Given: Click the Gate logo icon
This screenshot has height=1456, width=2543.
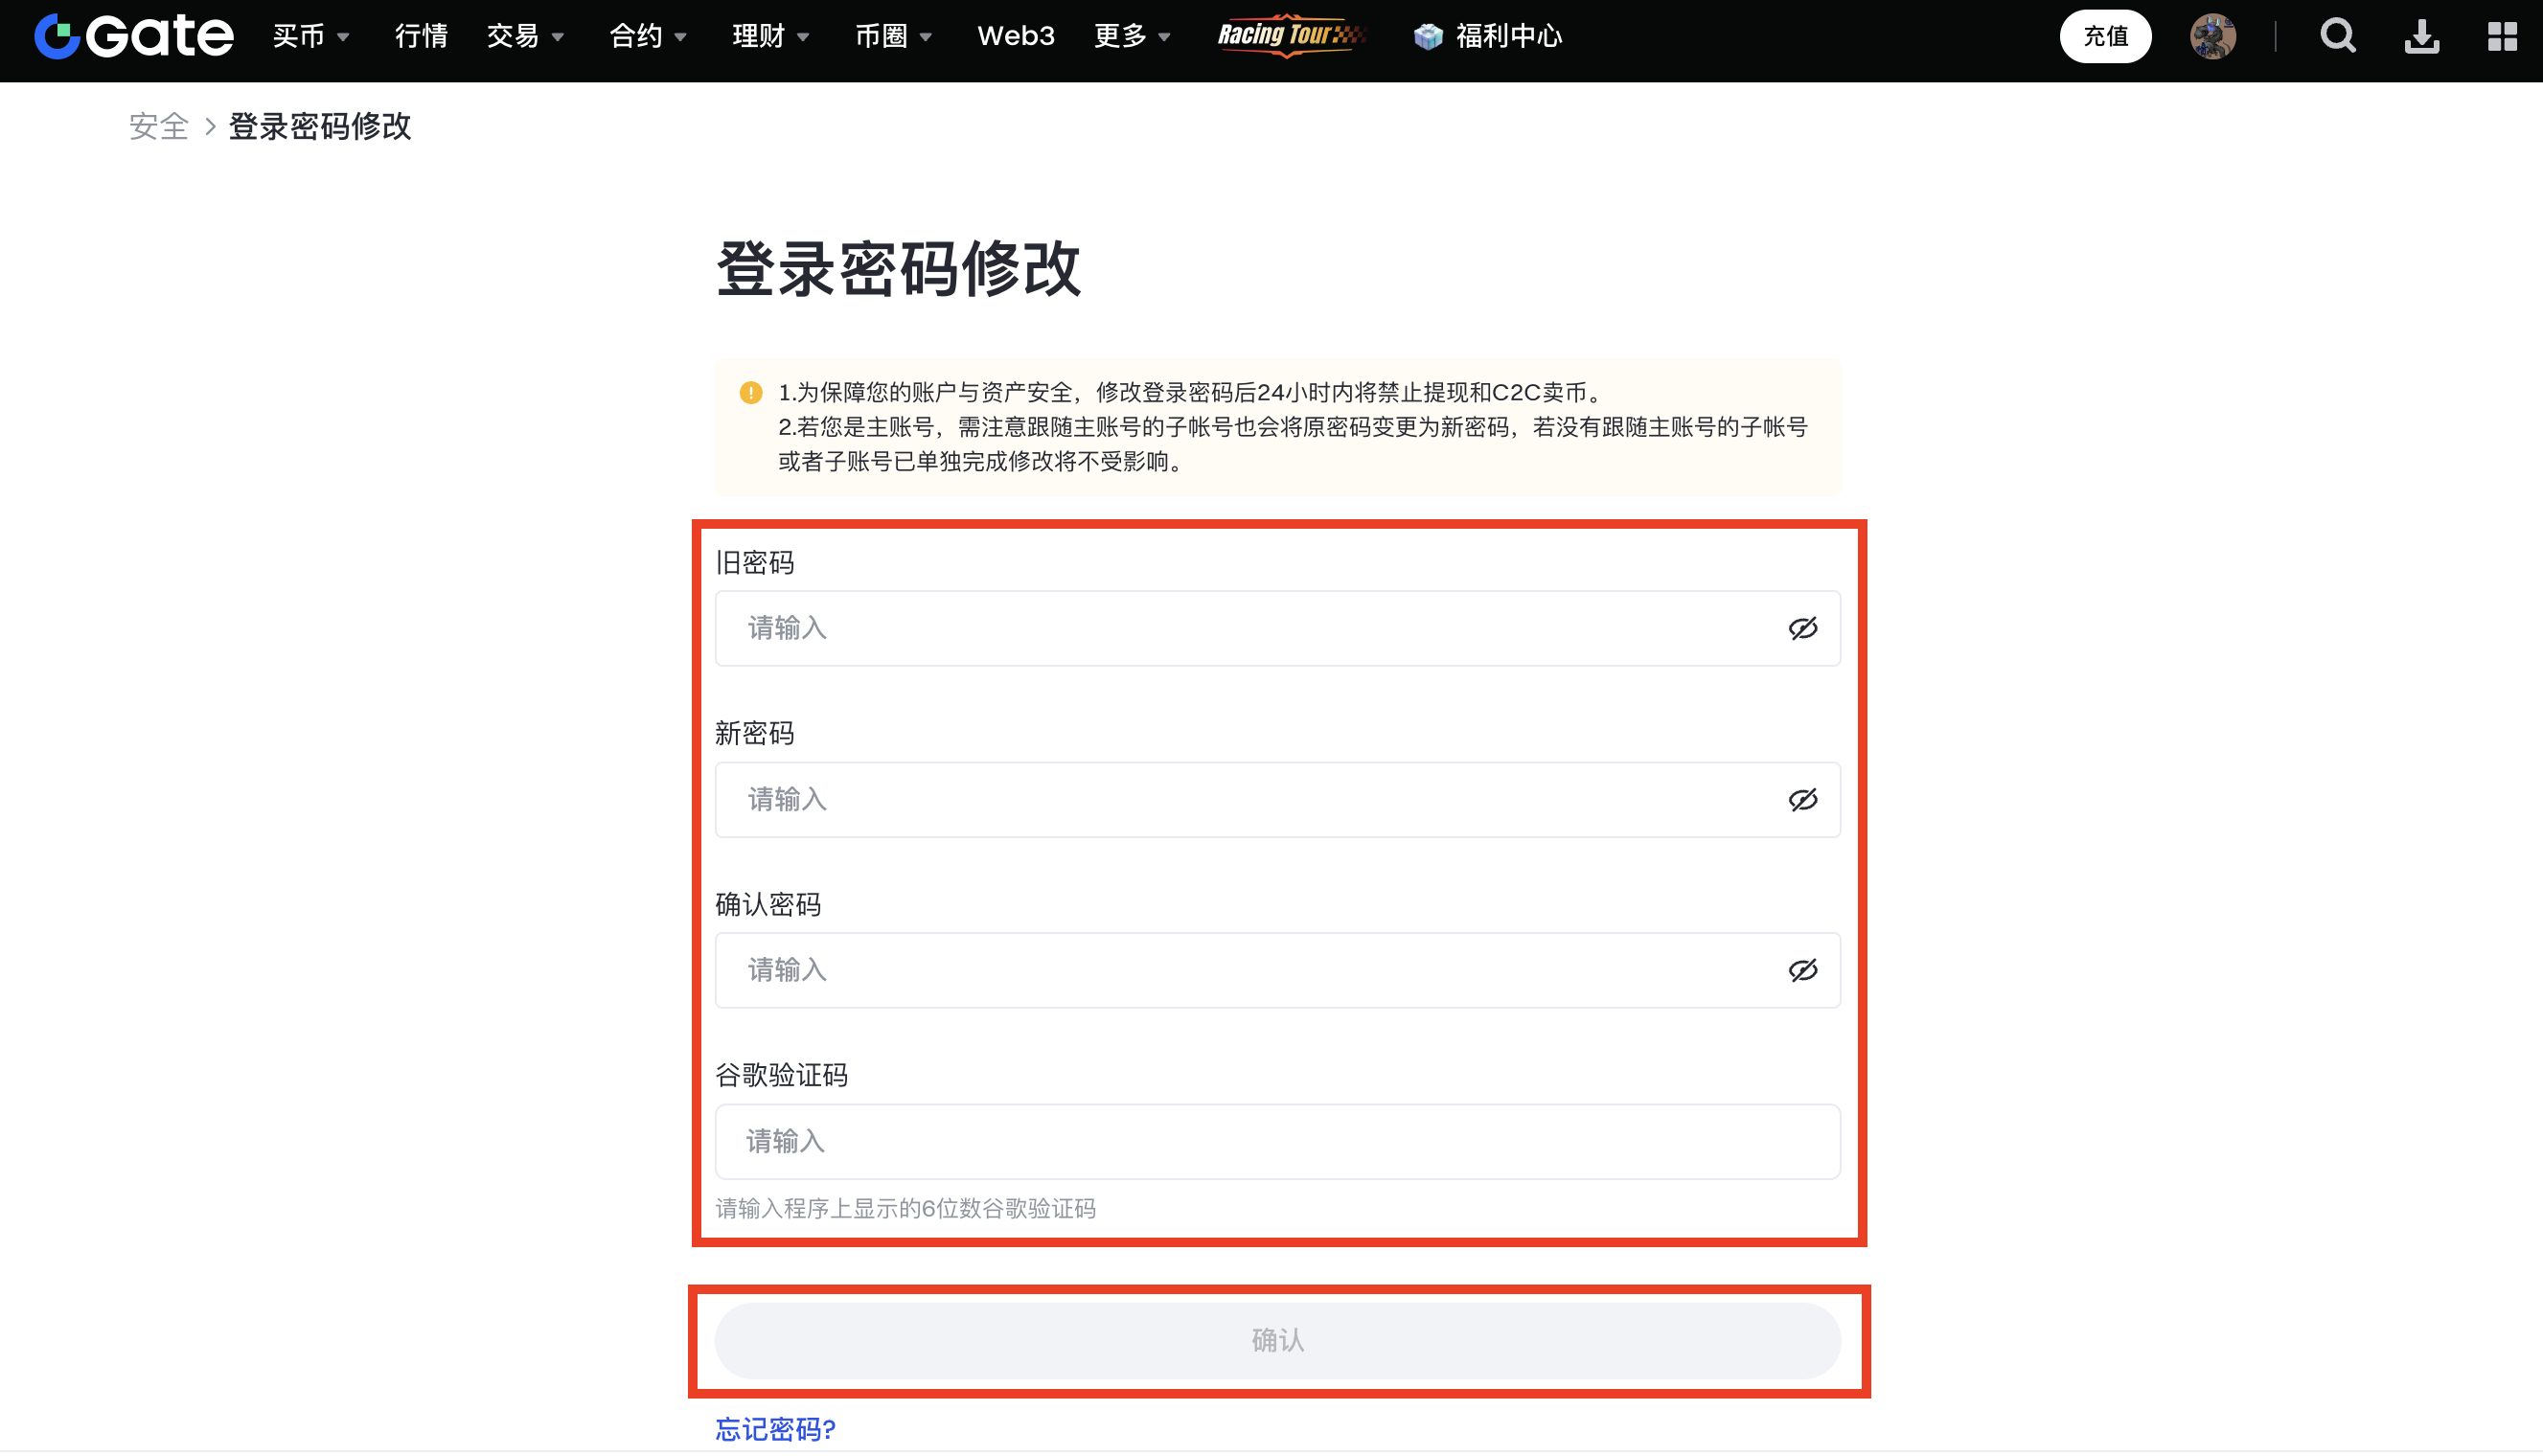Looking at the screenshot, I should point(57,36).
